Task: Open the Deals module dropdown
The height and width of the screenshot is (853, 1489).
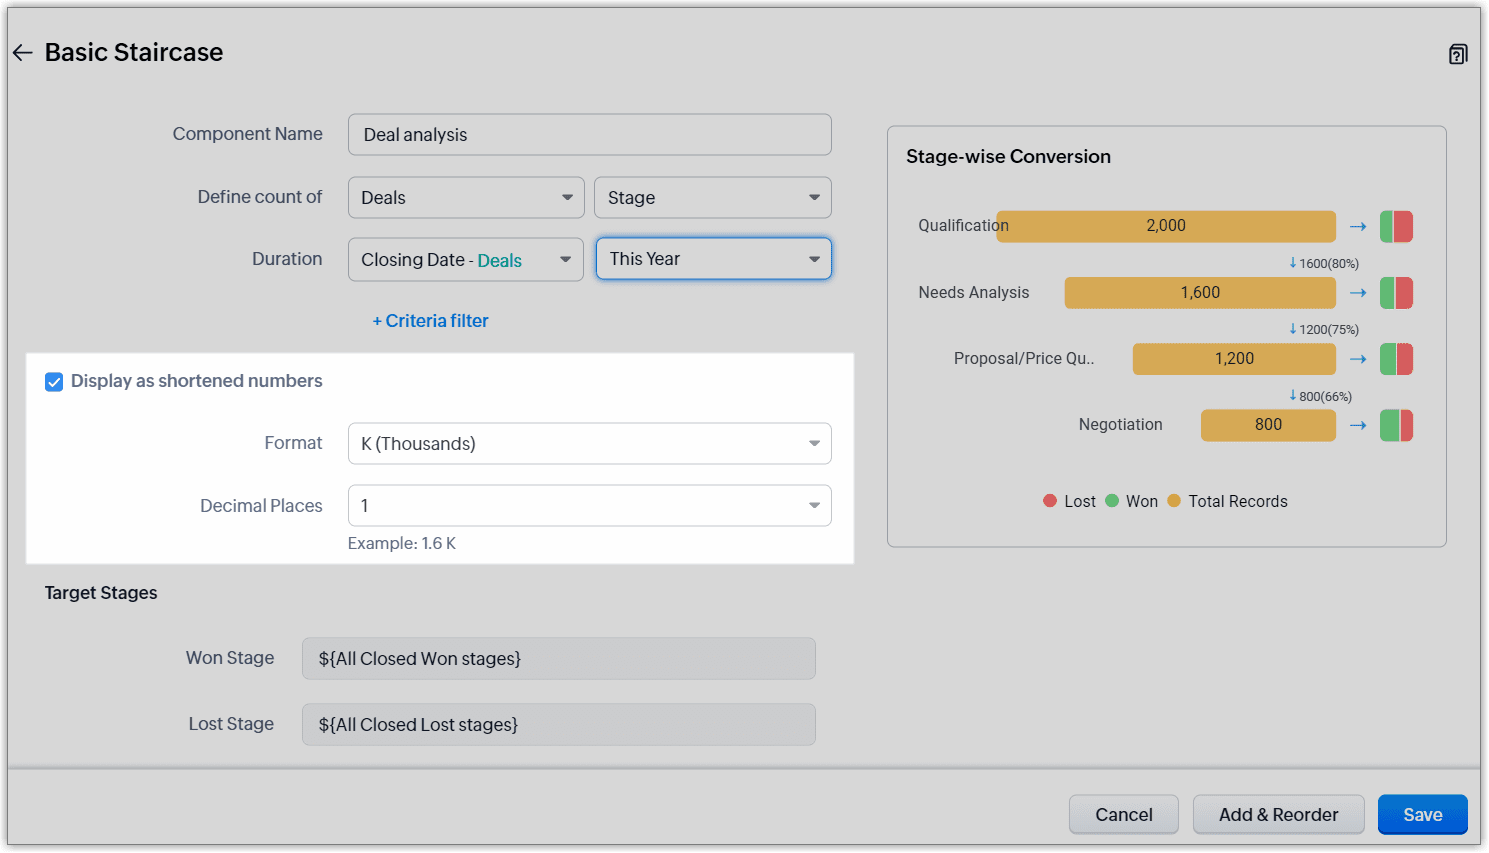Action: (466, 198)
